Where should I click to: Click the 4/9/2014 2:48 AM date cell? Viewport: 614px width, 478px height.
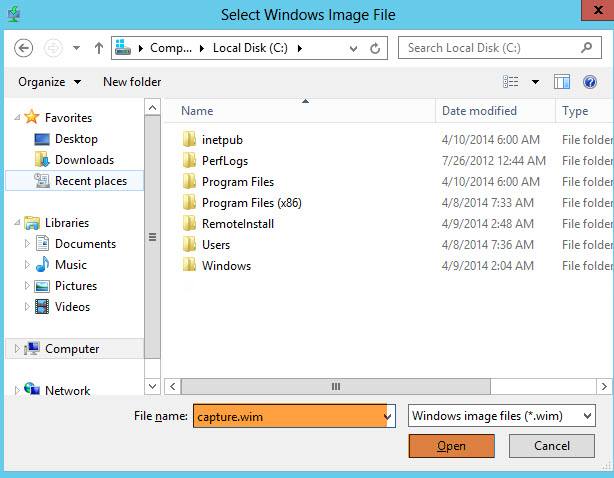488,224
